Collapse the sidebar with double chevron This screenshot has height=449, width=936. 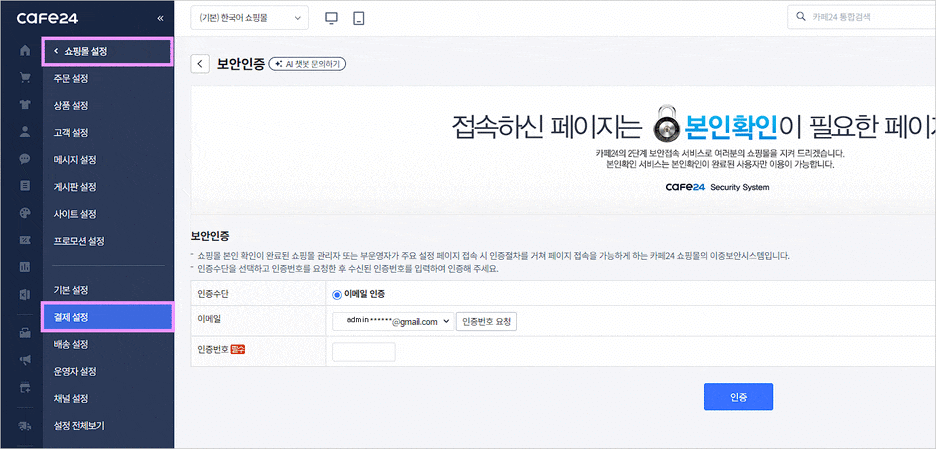tap(160, 19)
